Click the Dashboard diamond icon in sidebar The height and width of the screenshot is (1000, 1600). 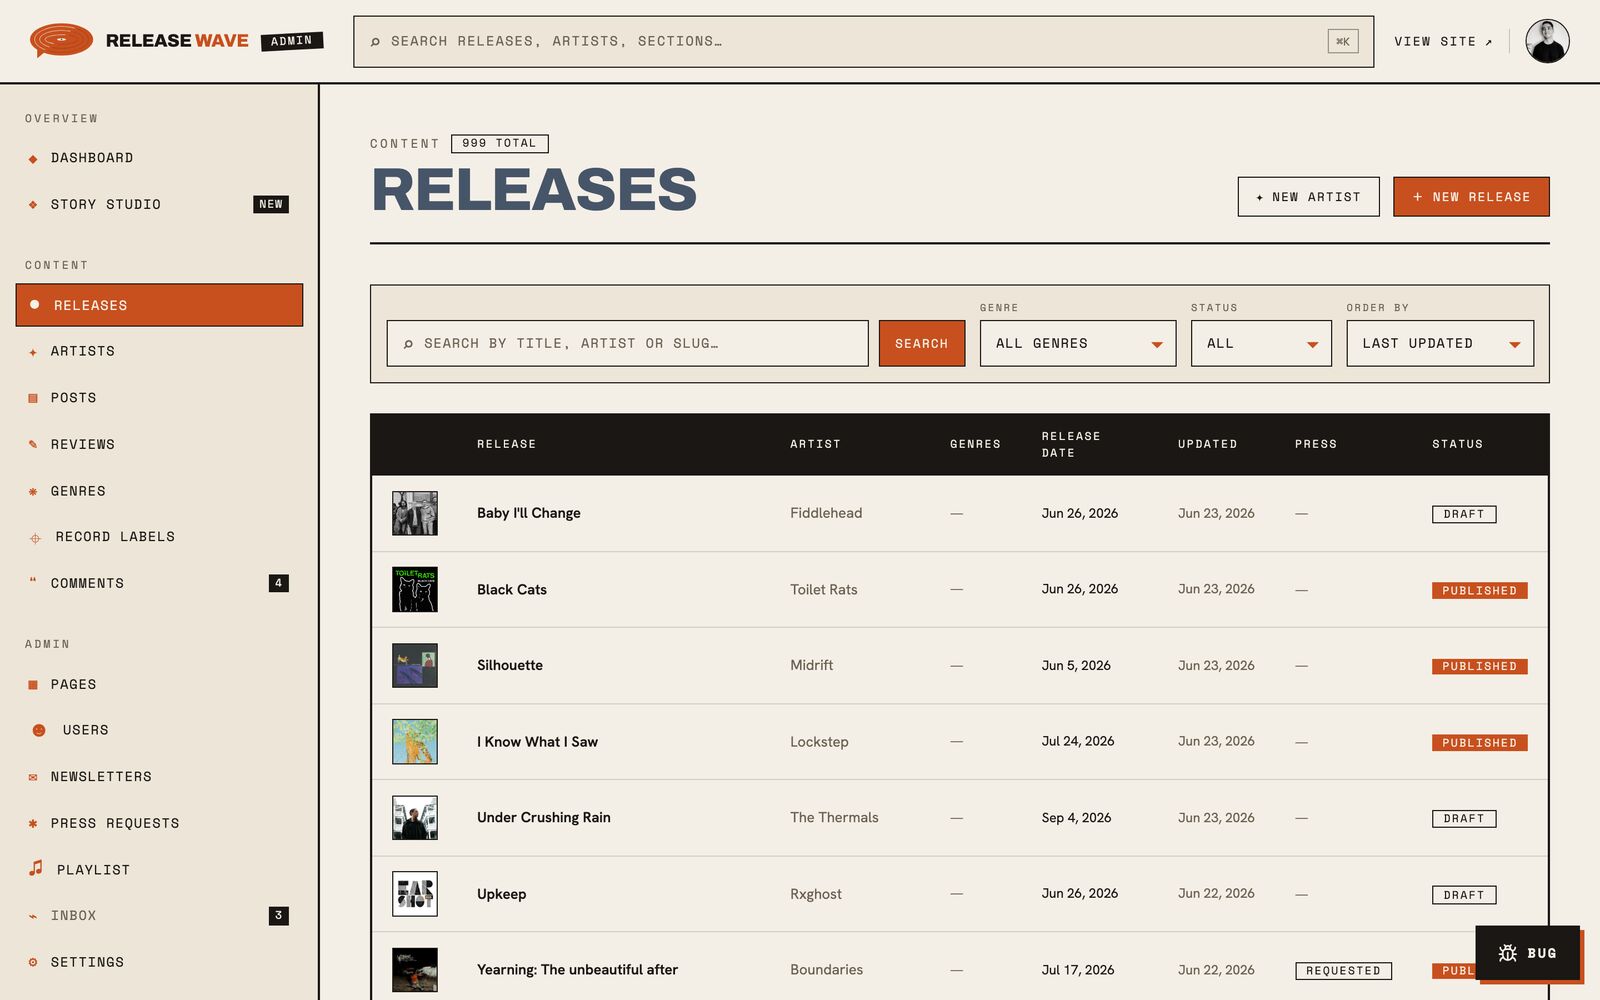33,158
